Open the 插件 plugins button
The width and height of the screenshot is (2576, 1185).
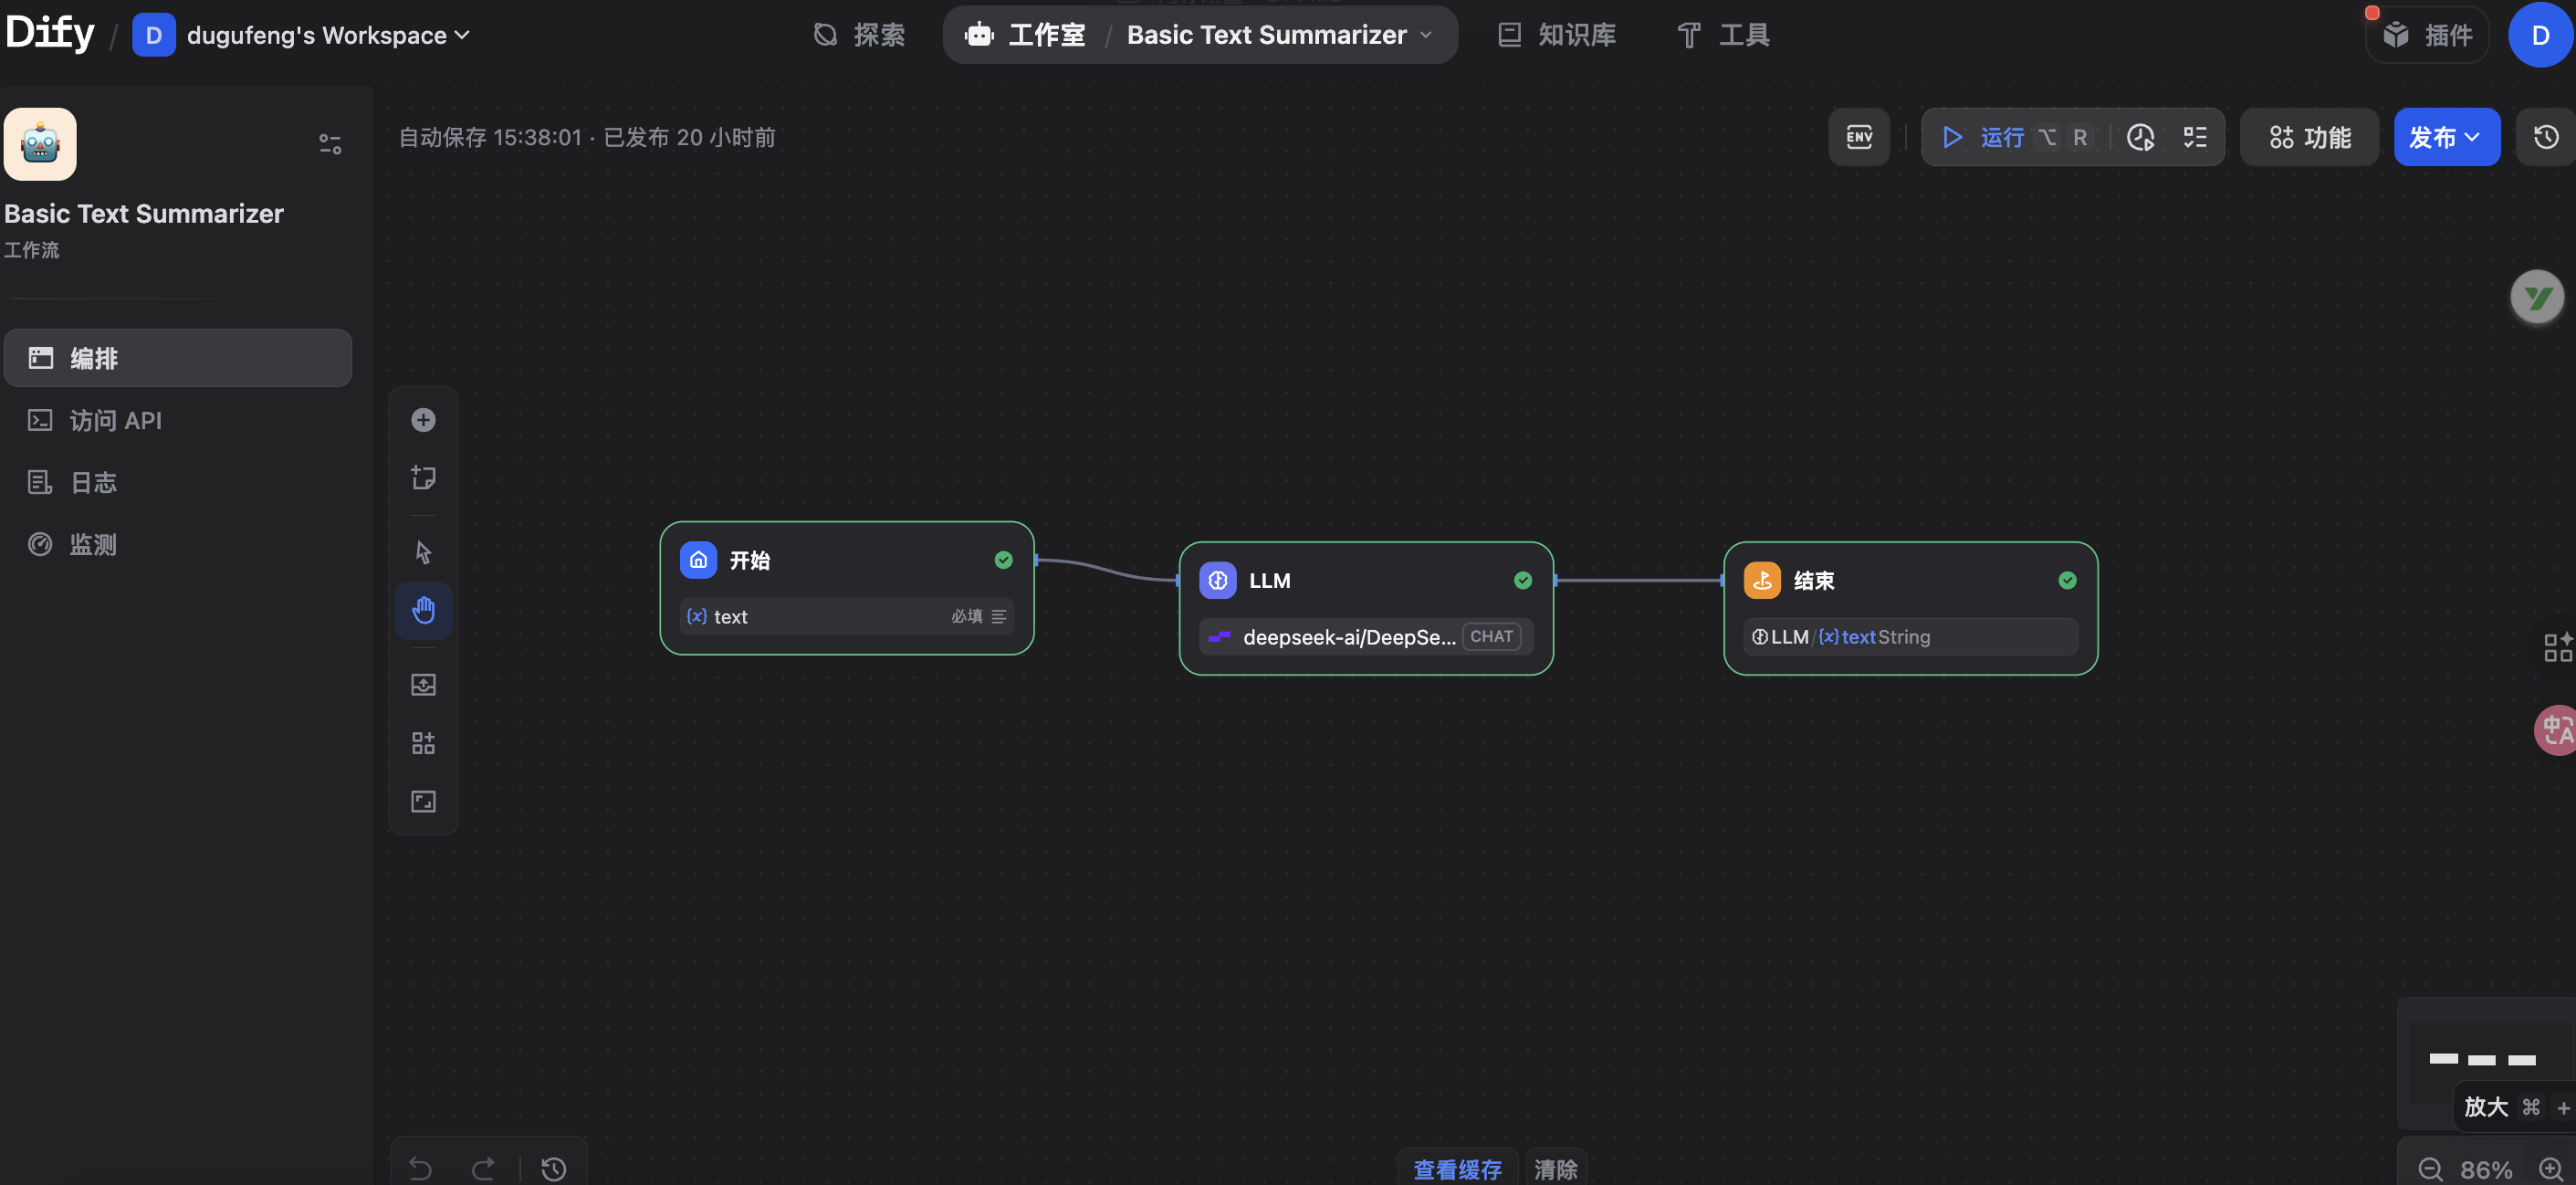coord(2427,35)
